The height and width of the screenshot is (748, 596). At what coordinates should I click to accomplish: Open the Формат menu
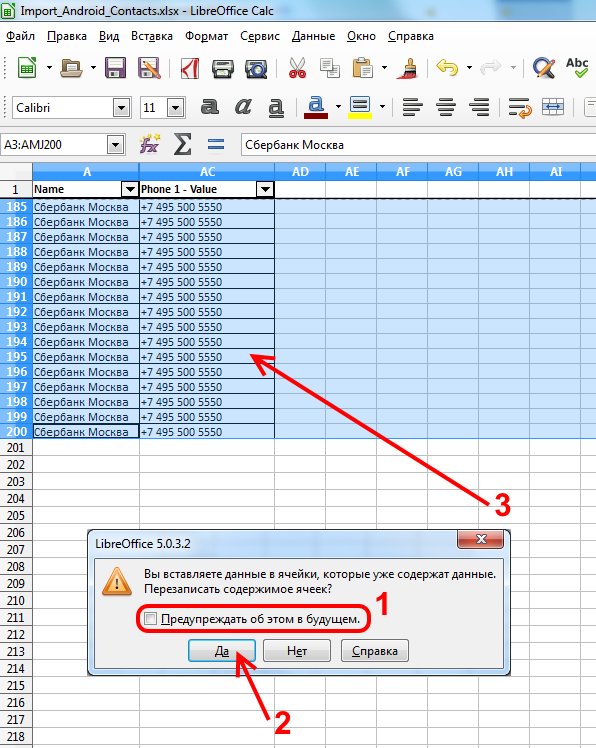pyautogui.click(x=207, y=36)
